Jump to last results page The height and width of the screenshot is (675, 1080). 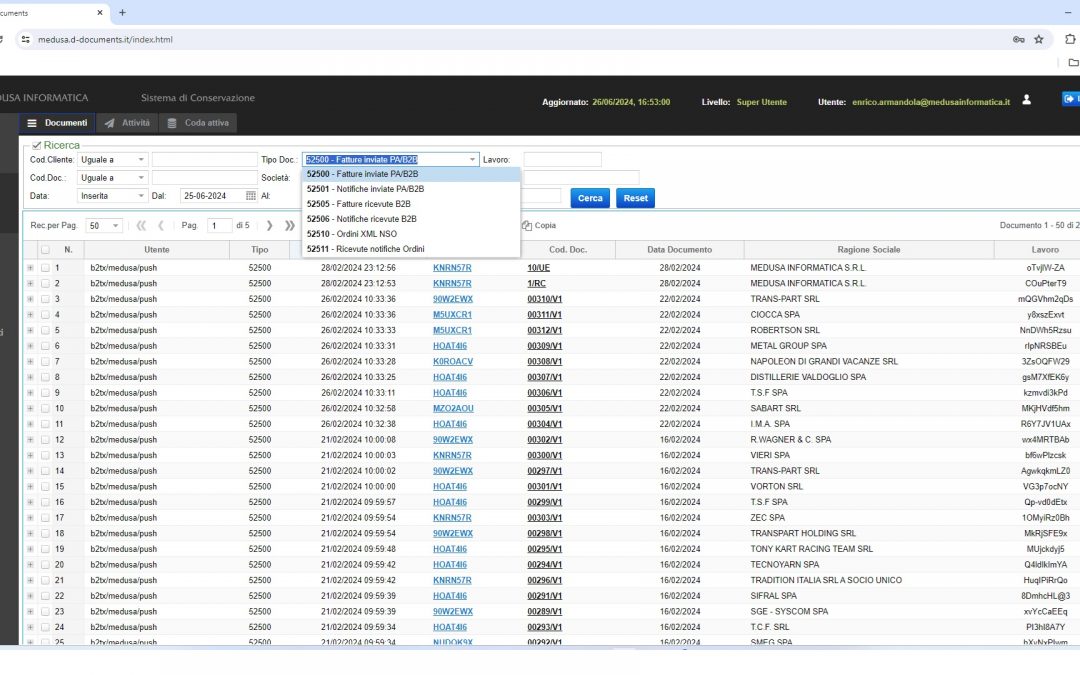coord(290,225)
